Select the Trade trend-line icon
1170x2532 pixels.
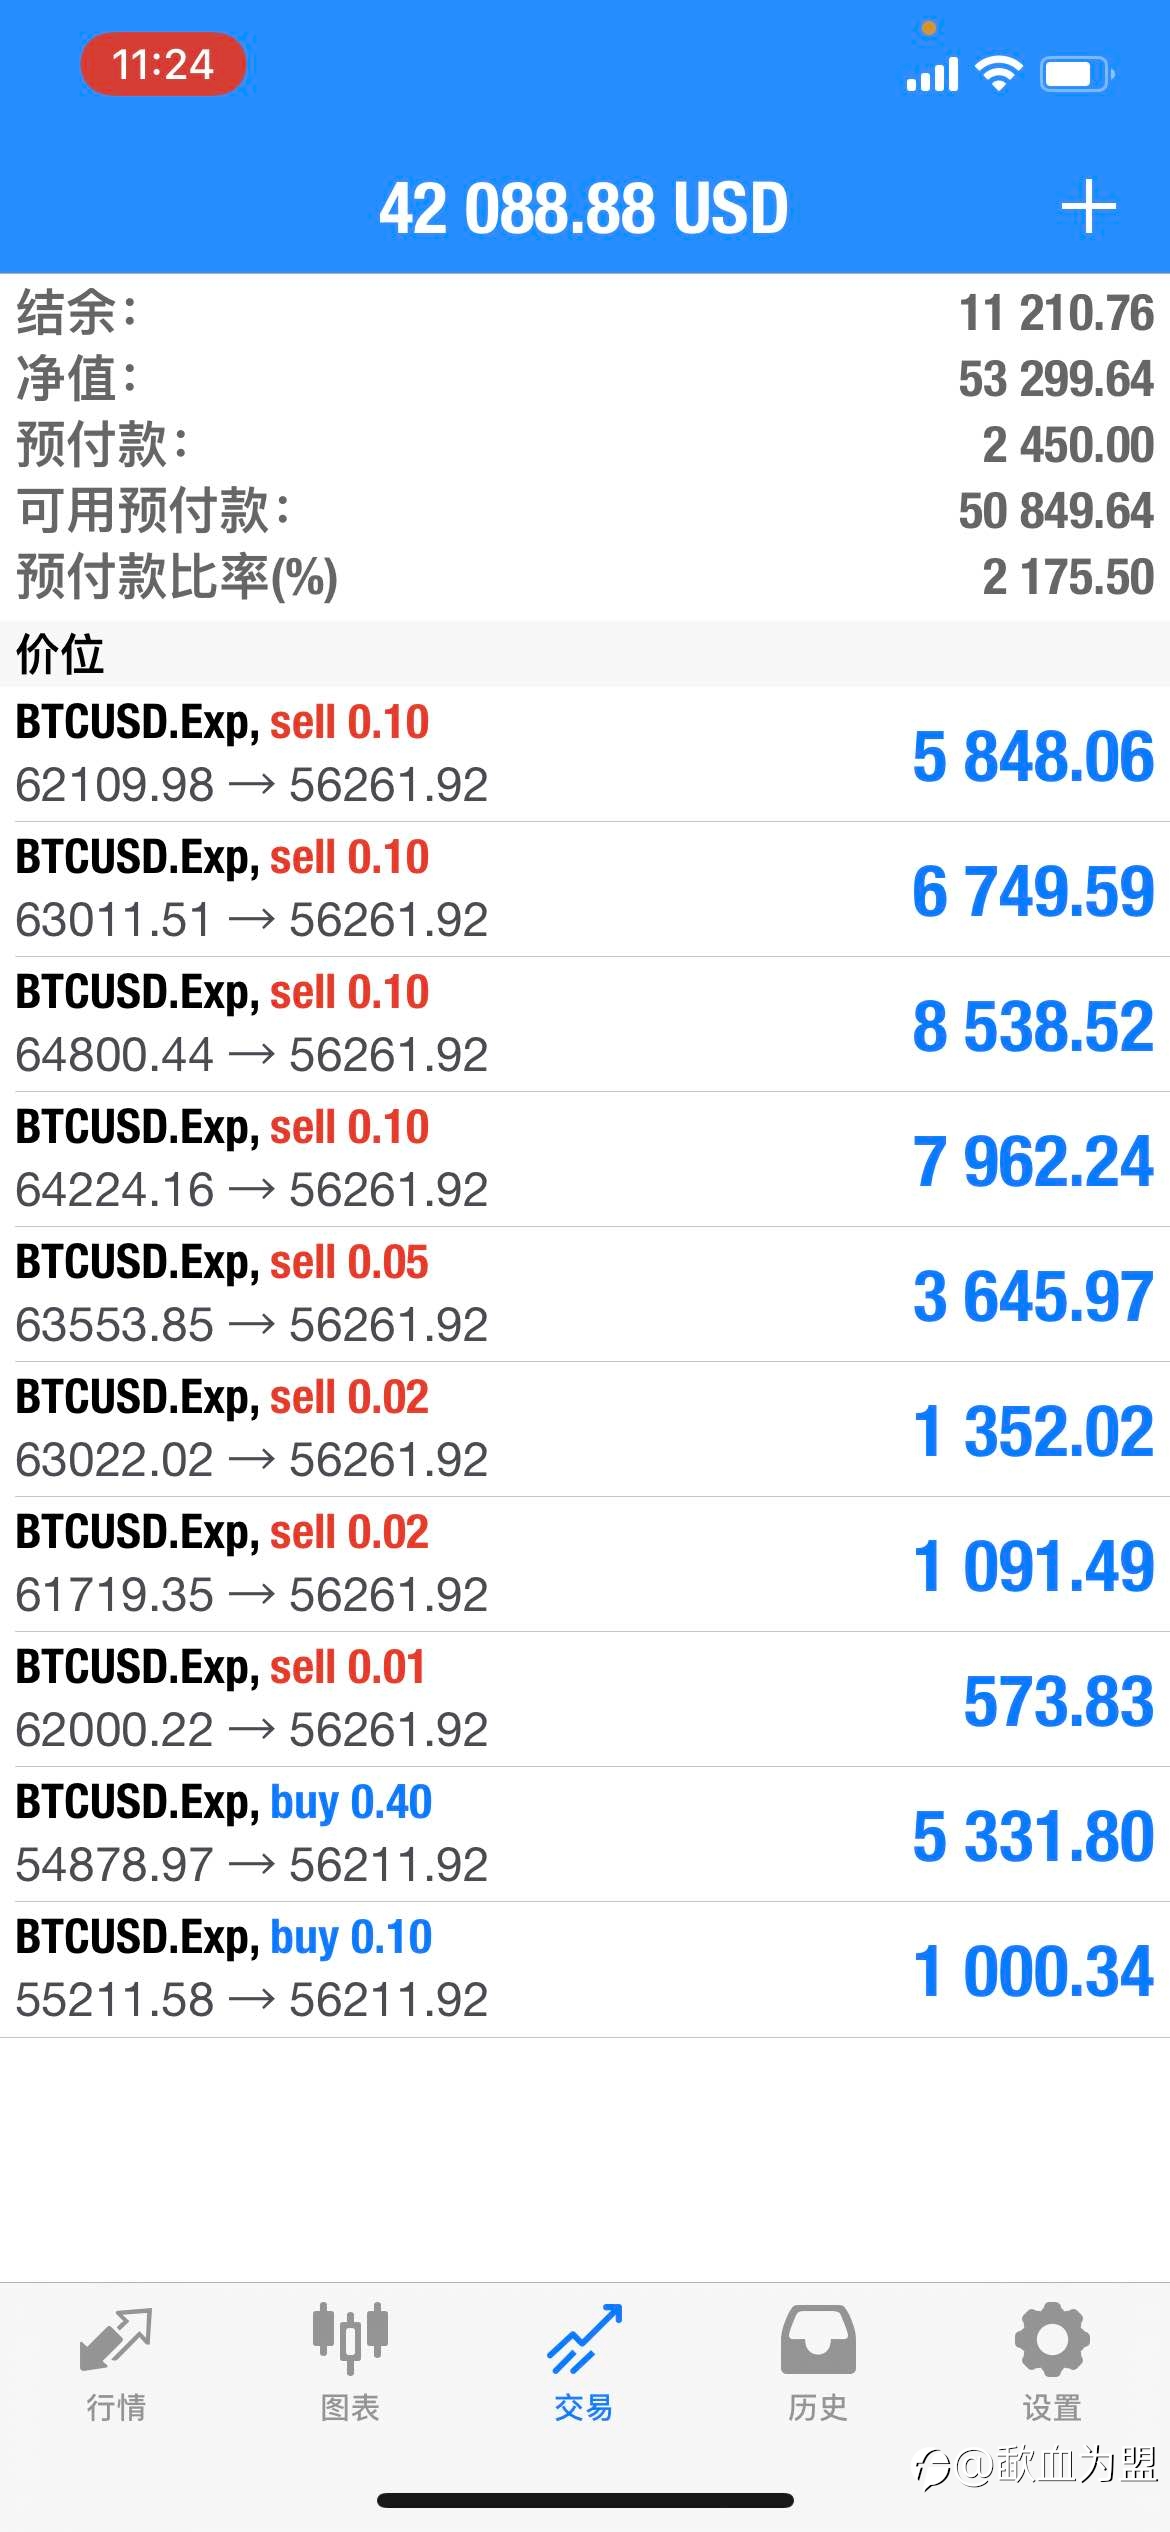point(584,2339)
